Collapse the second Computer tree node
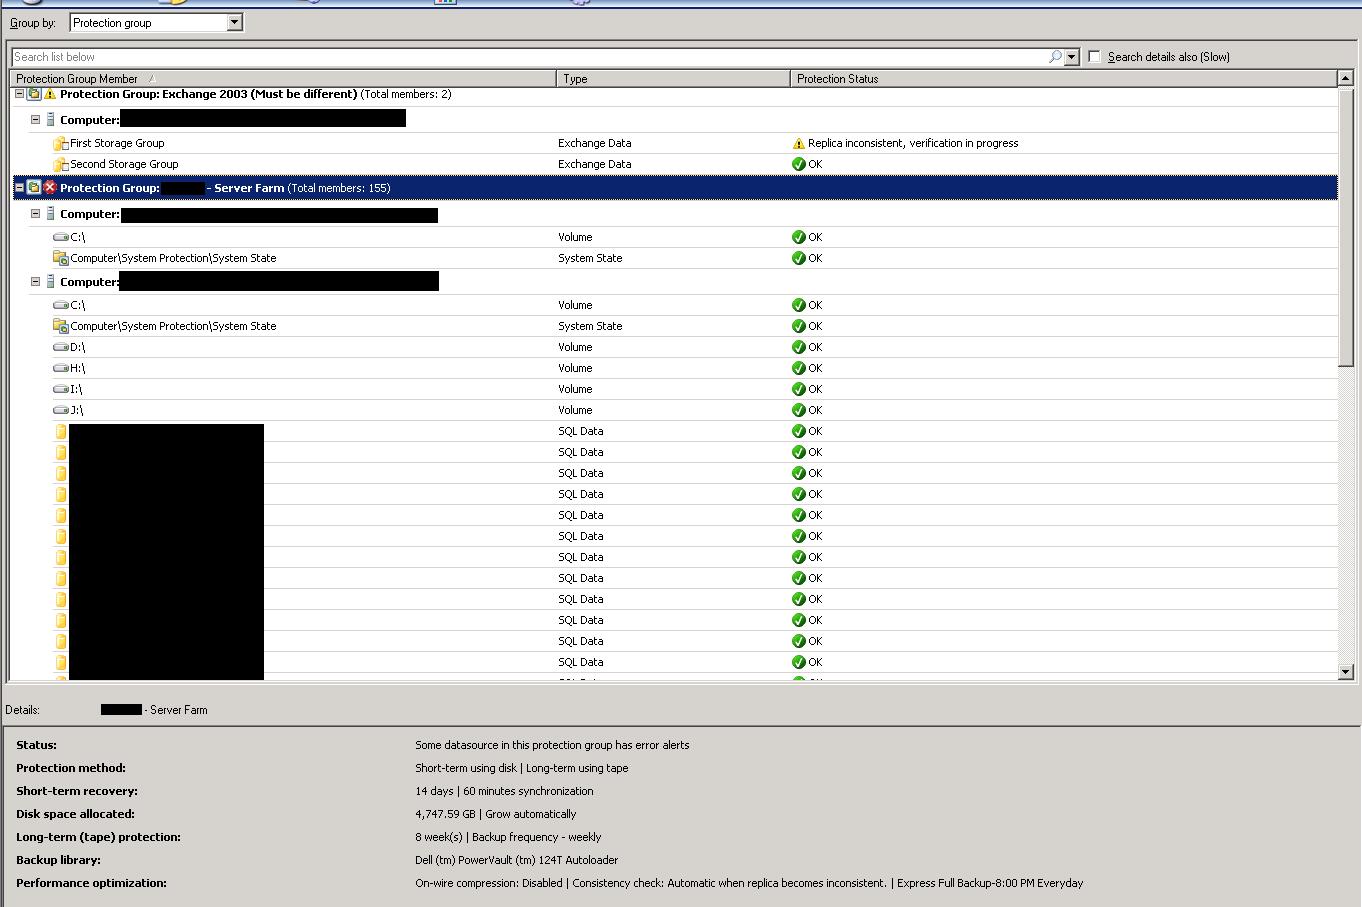 [x=35, y=281]
